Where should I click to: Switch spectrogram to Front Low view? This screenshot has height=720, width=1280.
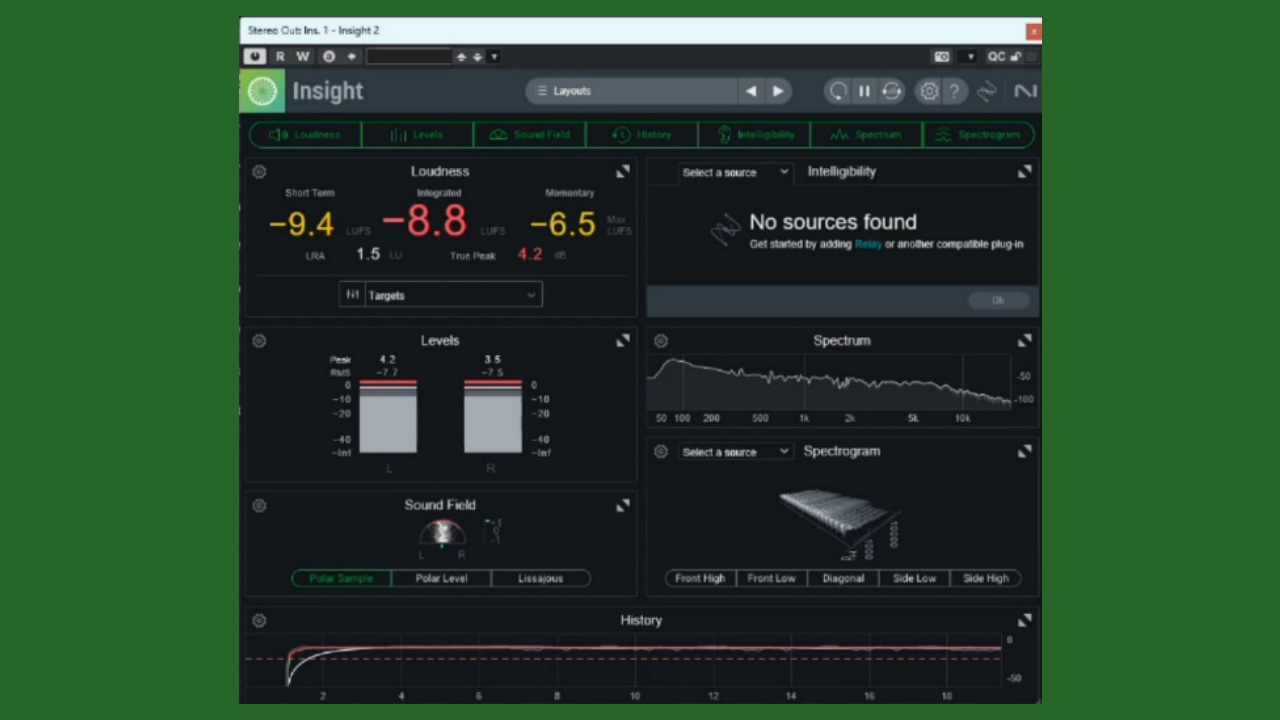coord(771,578)
